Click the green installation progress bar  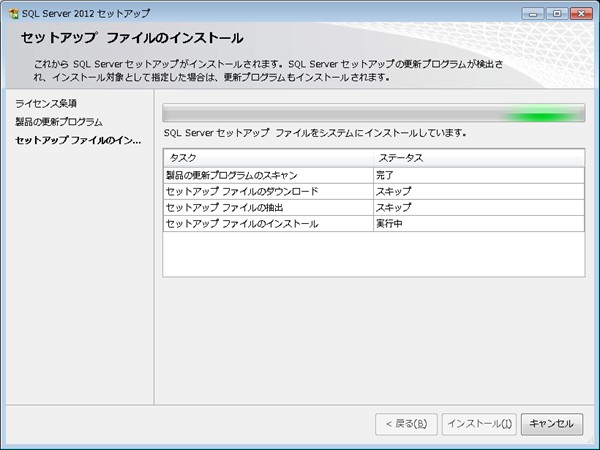(x=373, y=113)
